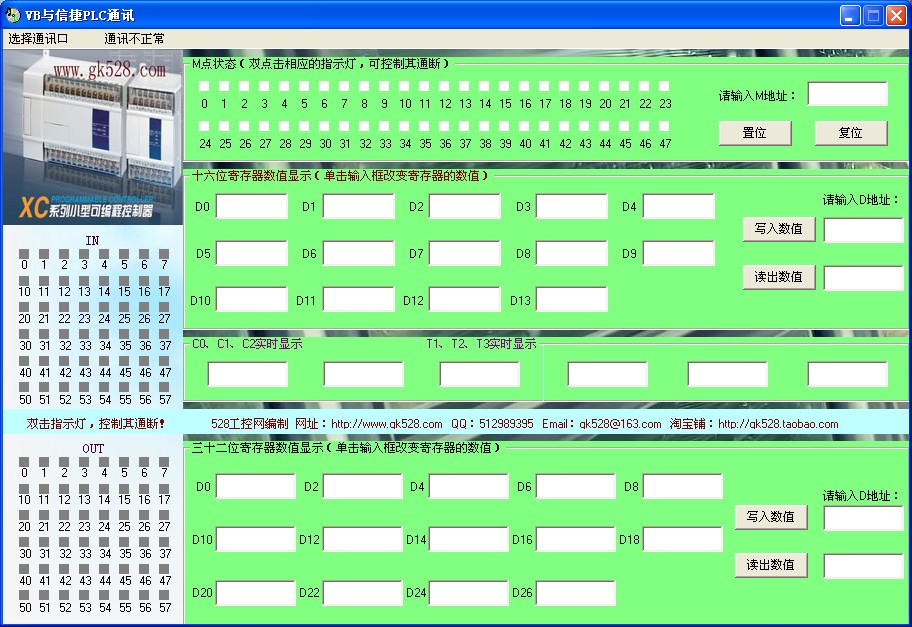Click the 16-bit register D5 field
The width and height of the screenshot is (912, 627).
[x=252, y=253]
